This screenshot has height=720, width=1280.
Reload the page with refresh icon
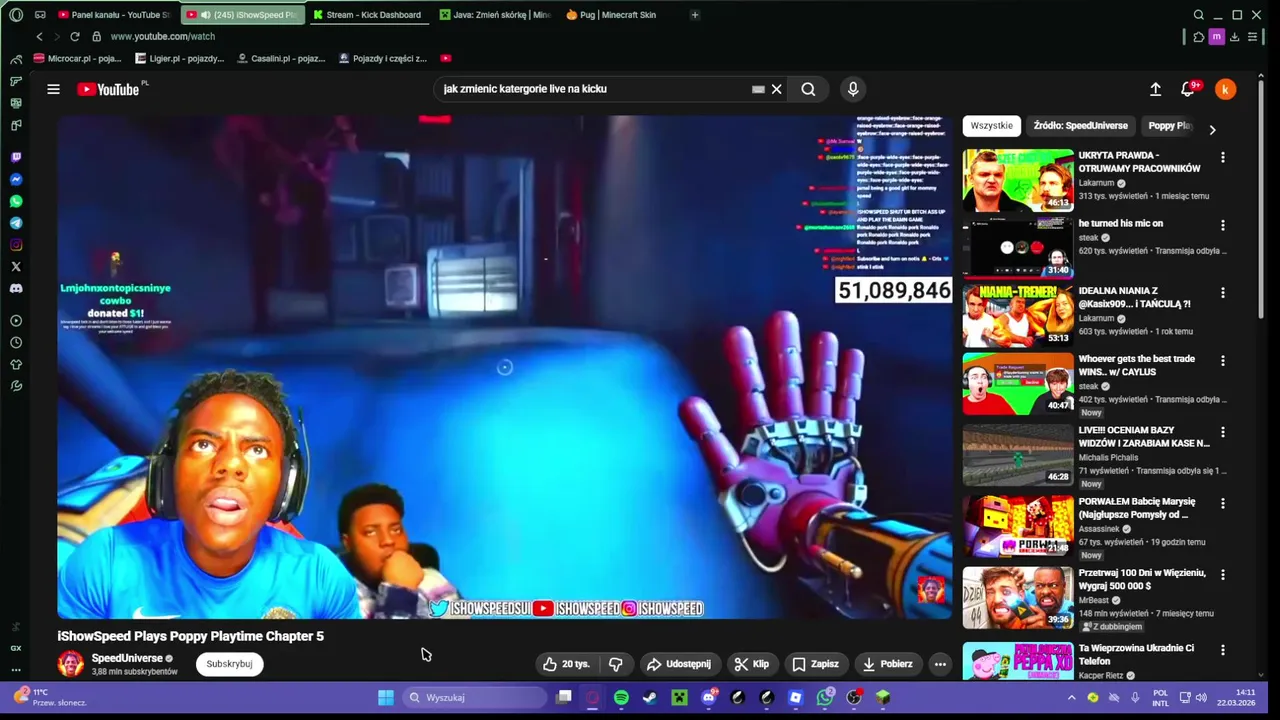pos(75,36)
